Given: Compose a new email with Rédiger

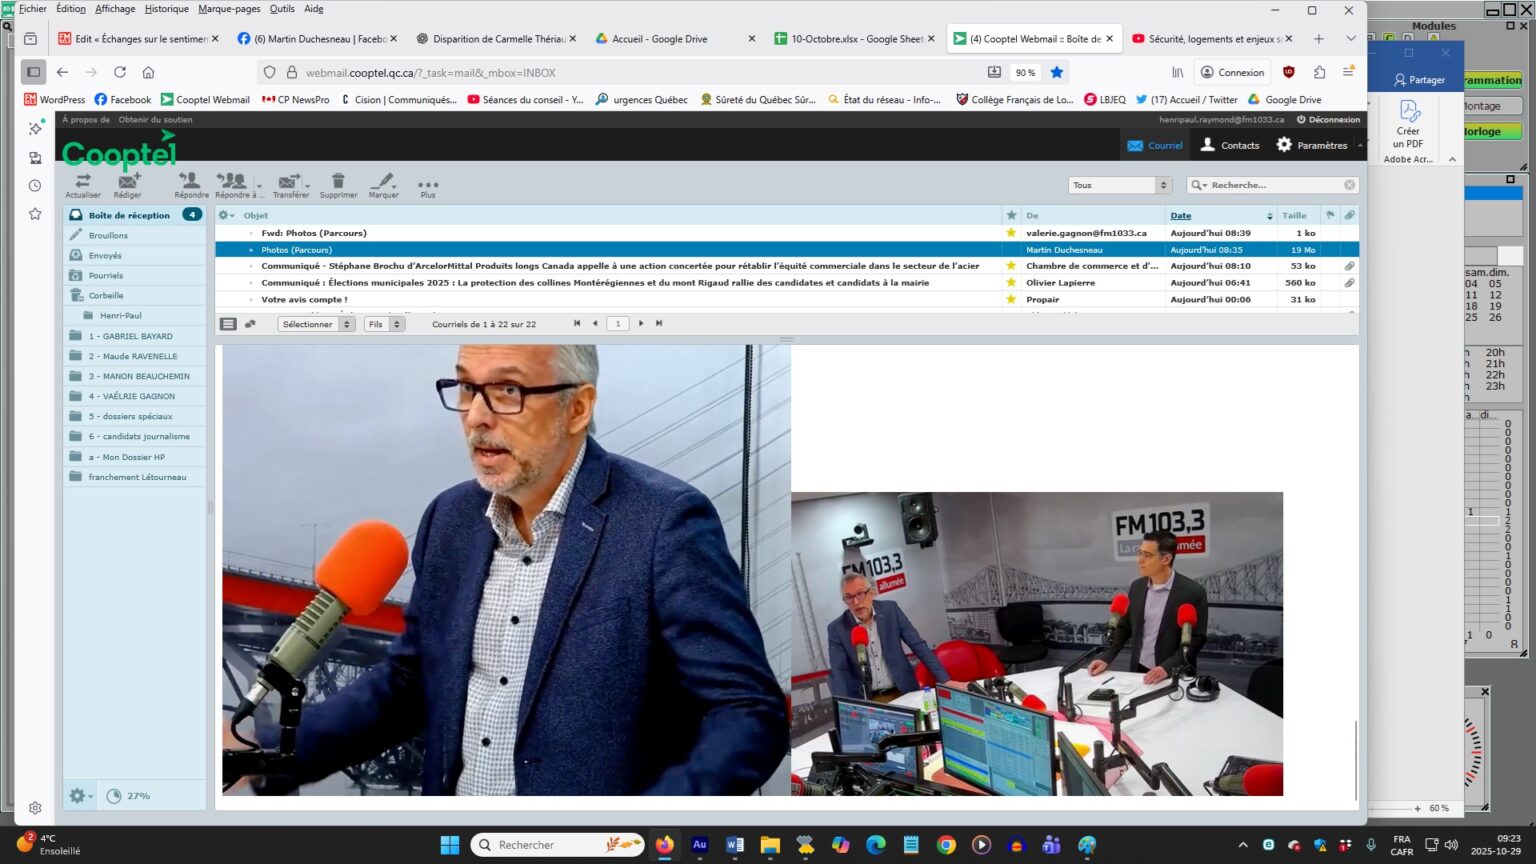Looking at the screenshot, I should tap(128, 183).
